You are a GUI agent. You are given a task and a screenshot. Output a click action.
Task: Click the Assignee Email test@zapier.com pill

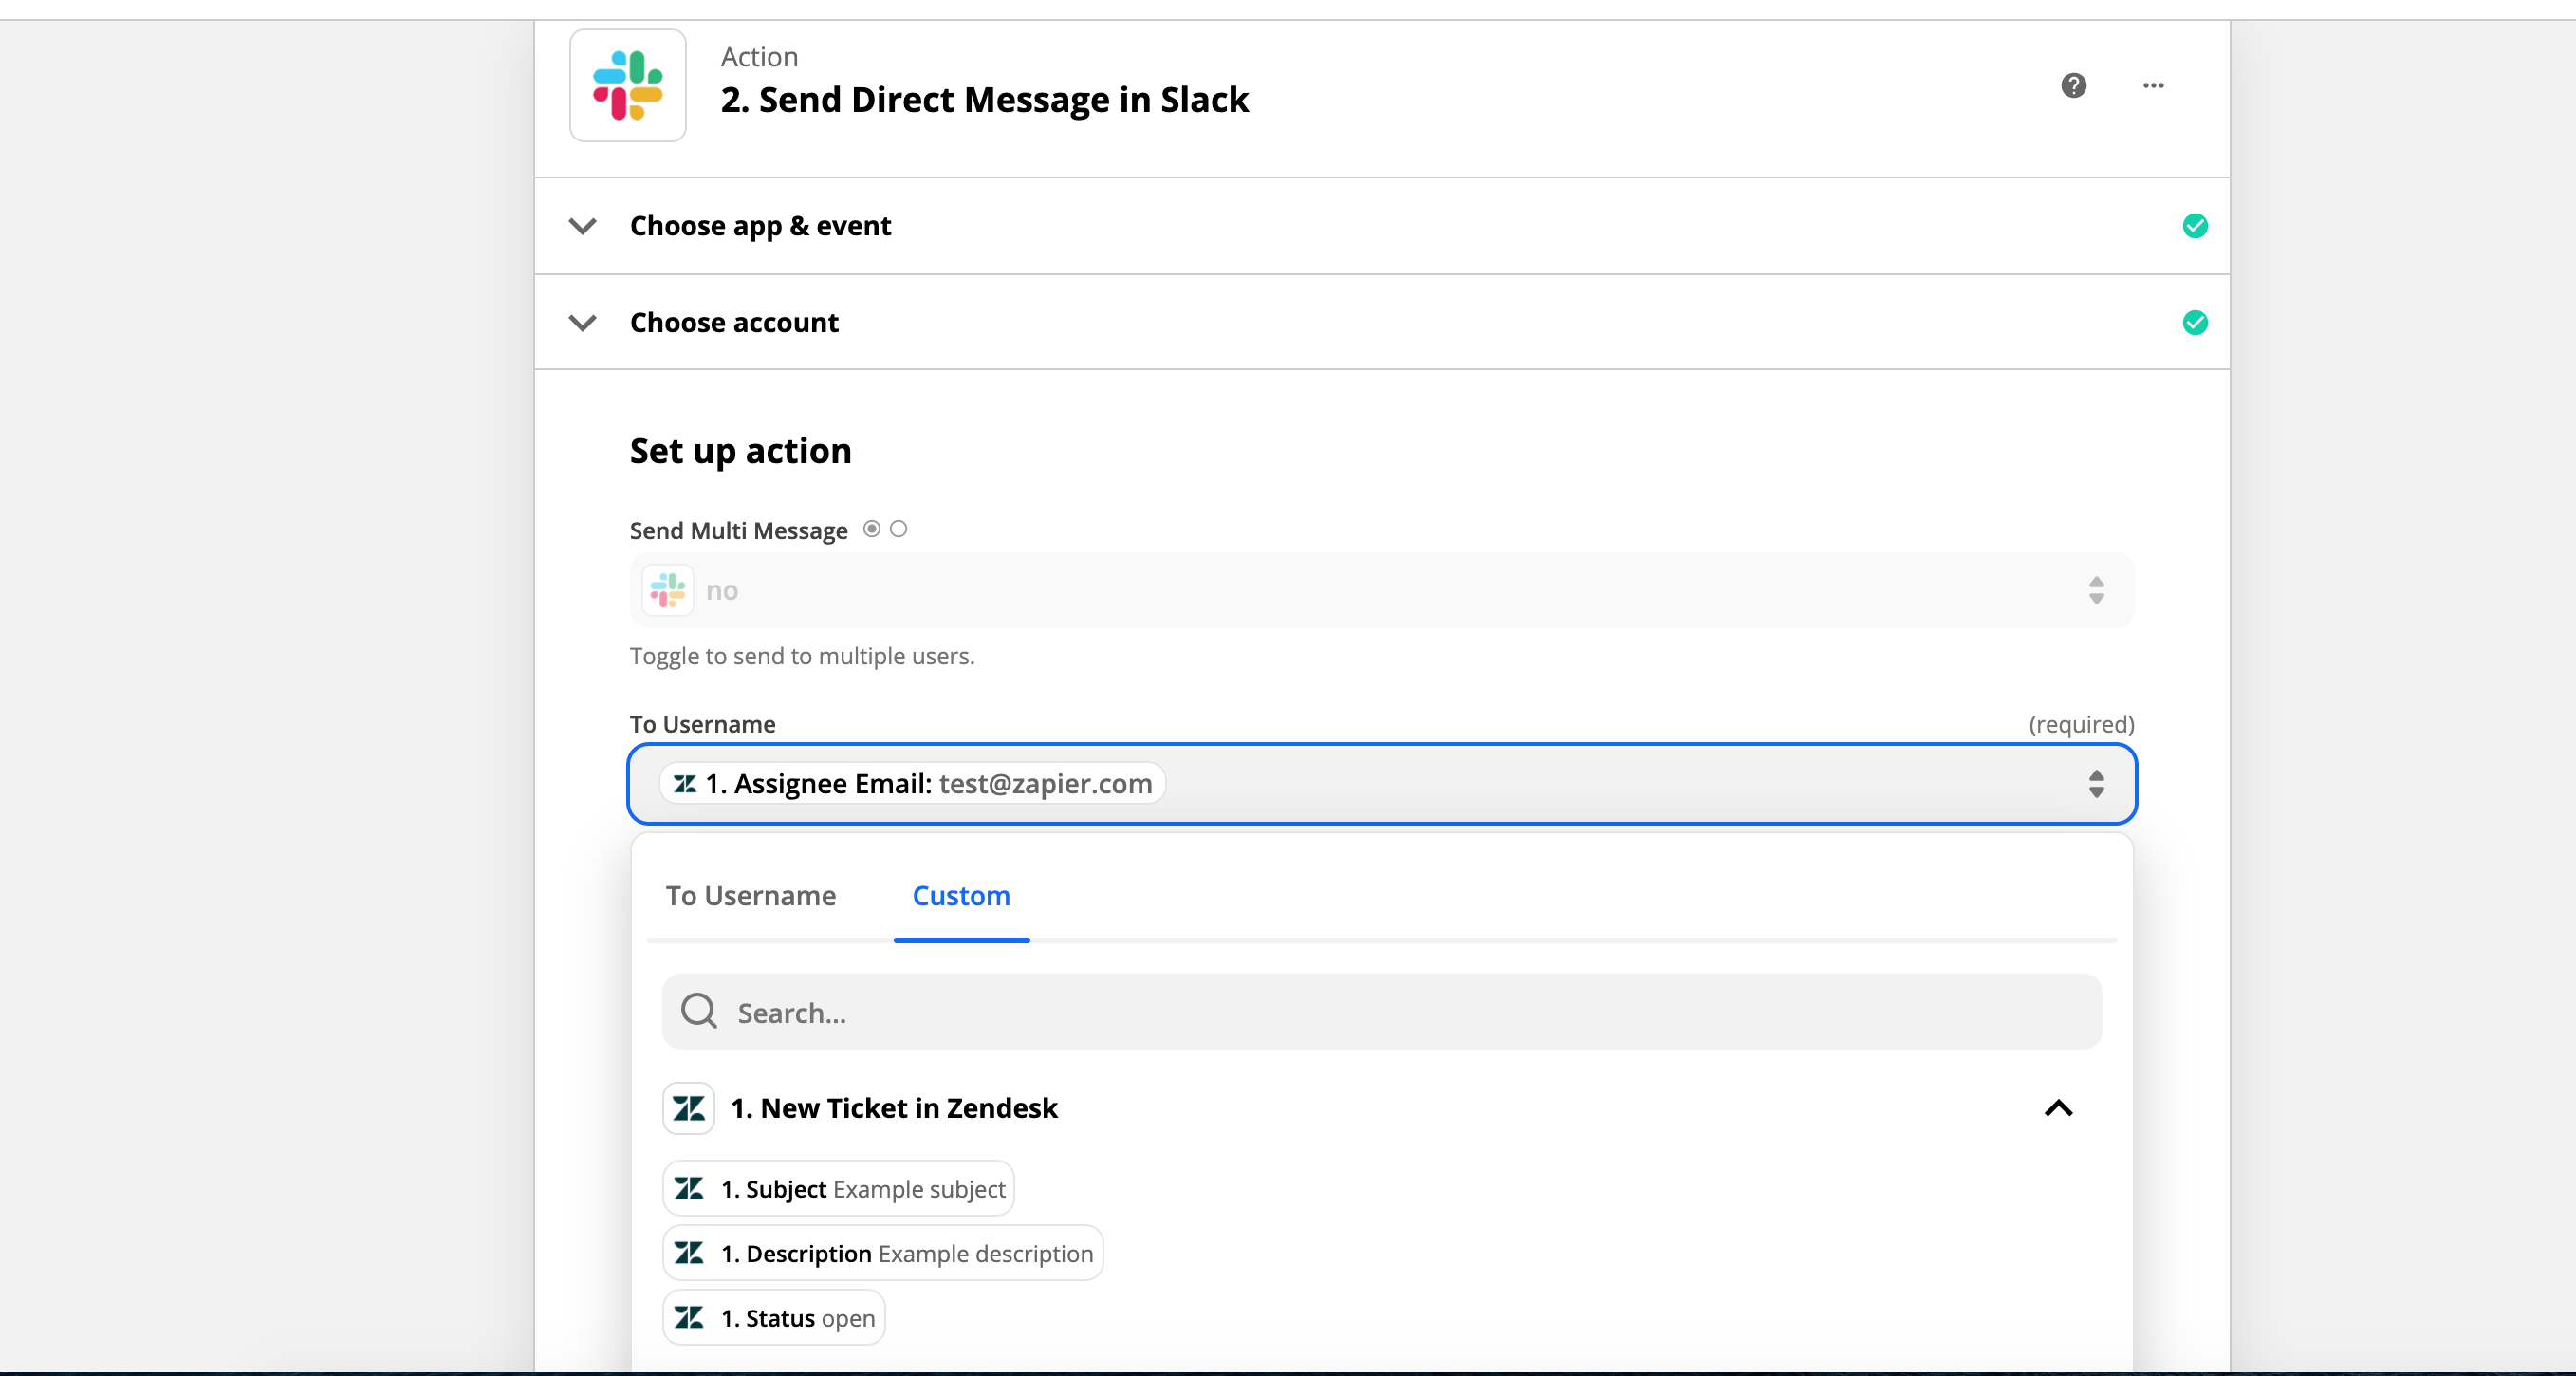click(912, 783)
